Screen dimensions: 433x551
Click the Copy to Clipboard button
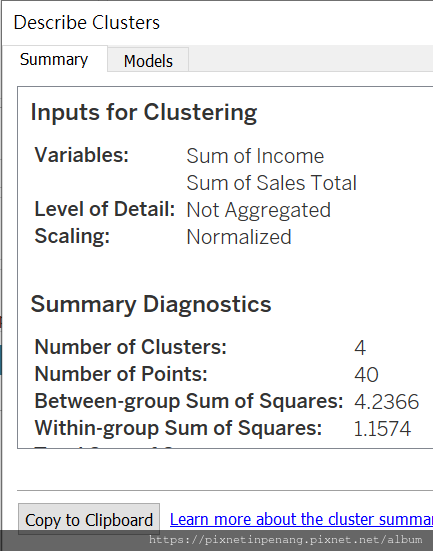(89, 520)
